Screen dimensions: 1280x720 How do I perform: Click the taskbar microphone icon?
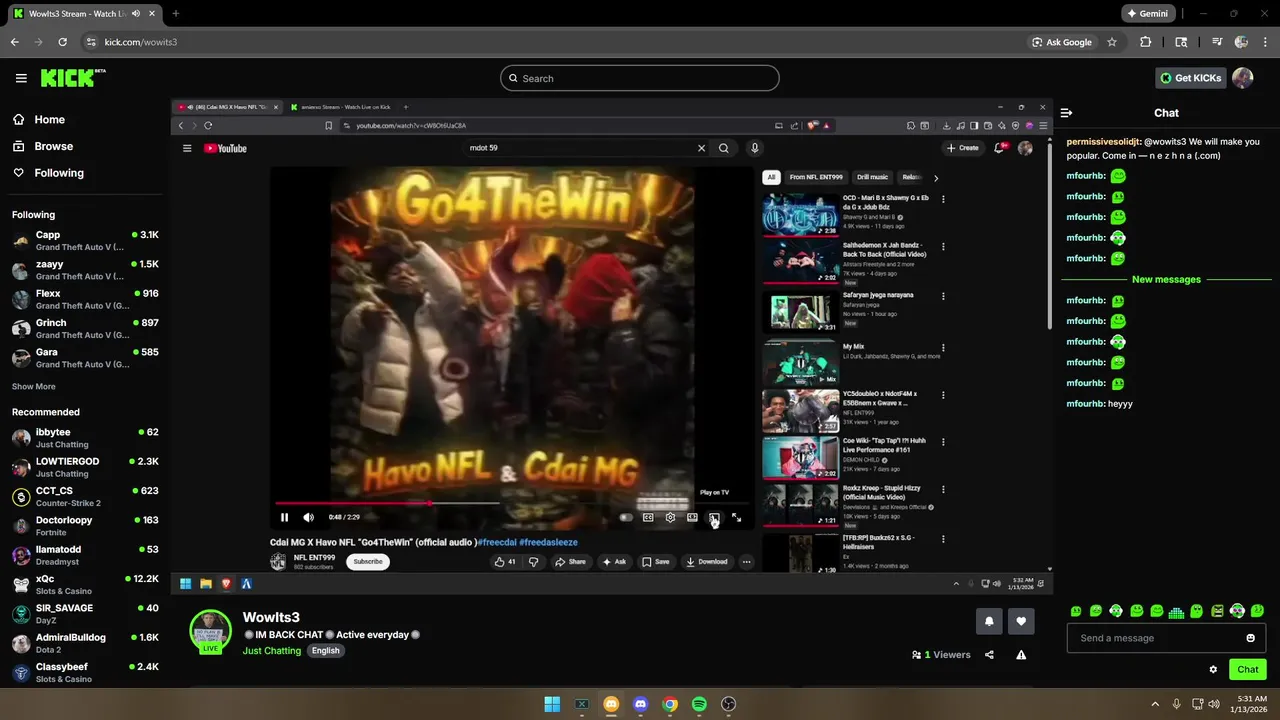(1176, 704)
